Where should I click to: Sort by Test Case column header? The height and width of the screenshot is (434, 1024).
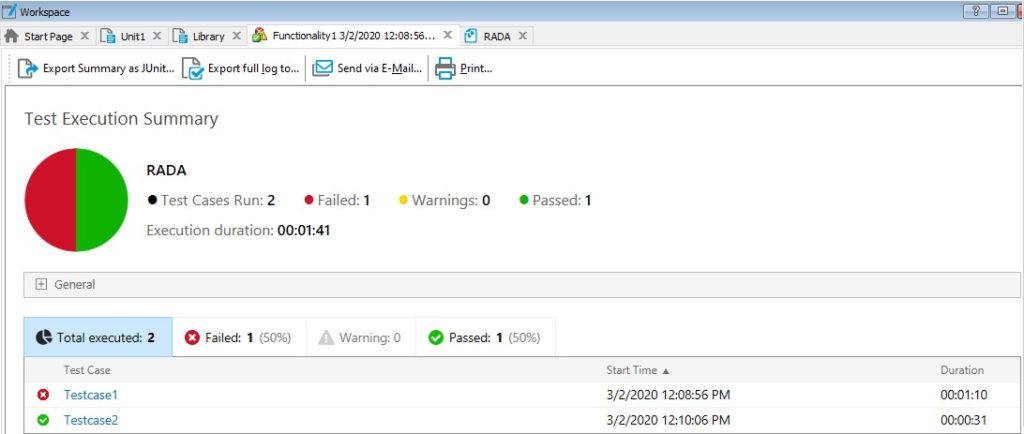click(x=87, y=370)
